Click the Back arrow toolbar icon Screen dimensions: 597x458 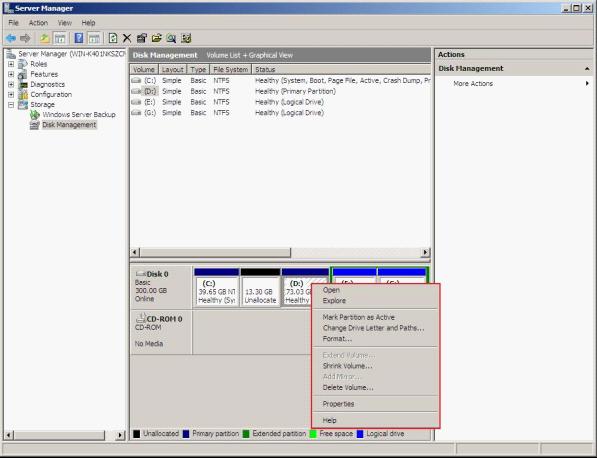[11, 38]
